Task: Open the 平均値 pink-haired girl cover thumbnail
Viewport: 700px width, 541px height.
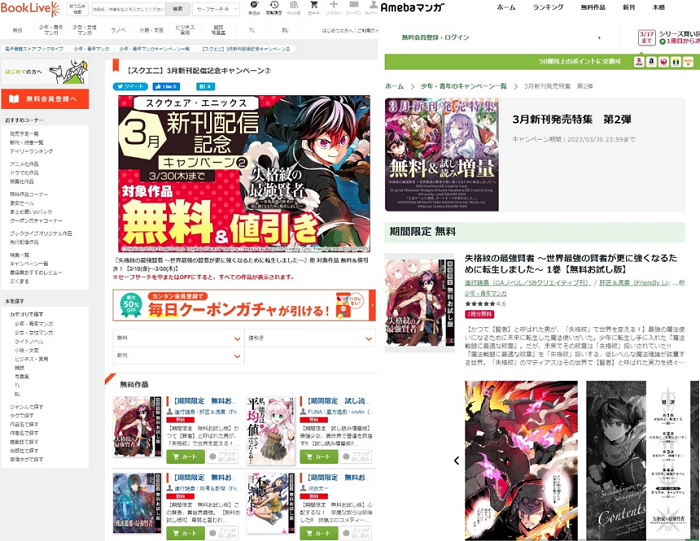Action: [x=271, y=431]
